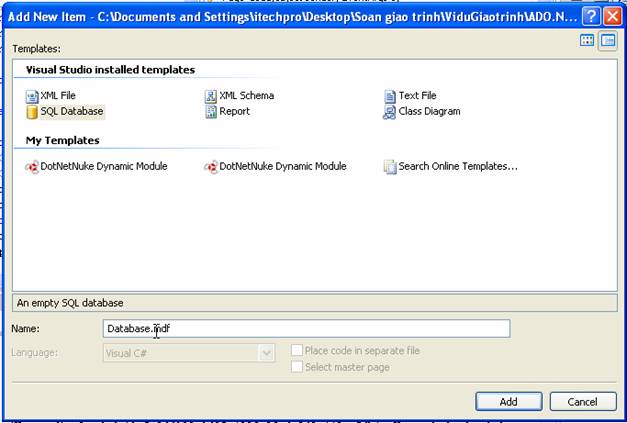Click the 'An empty SQL database' description

pos(70,303)
